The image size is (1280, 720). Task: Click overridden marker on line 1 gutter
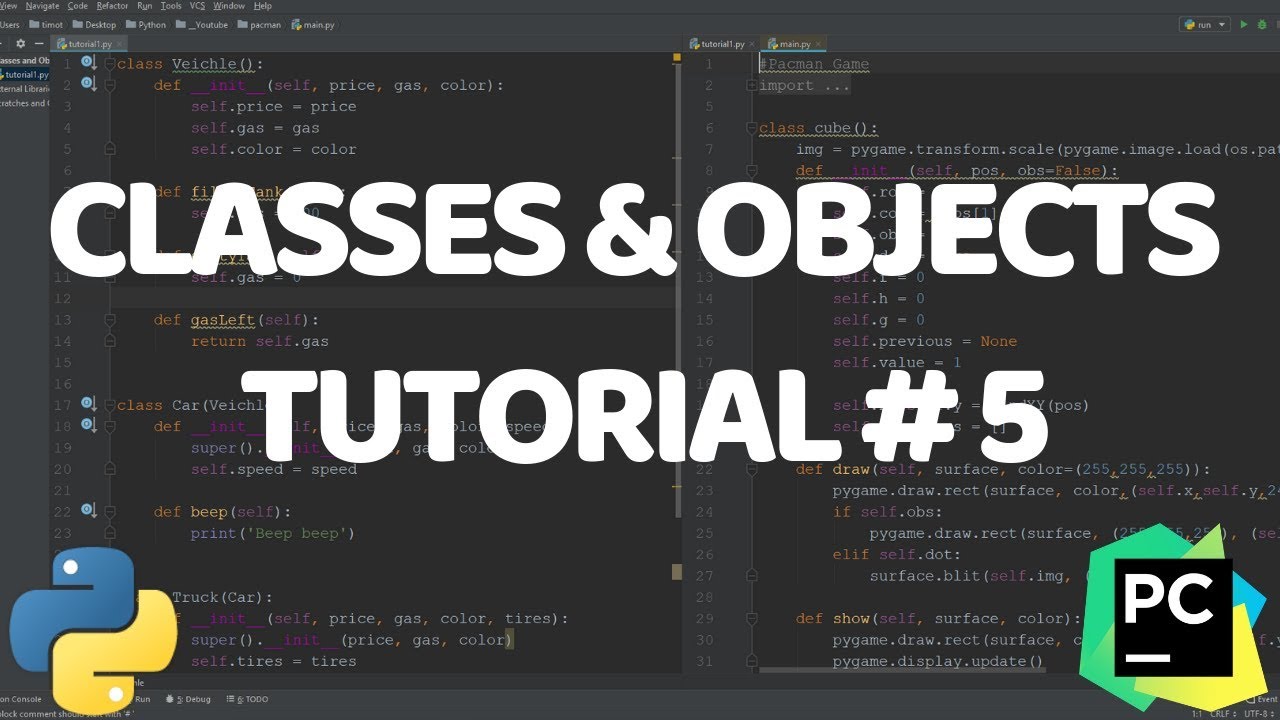point(88,64)
